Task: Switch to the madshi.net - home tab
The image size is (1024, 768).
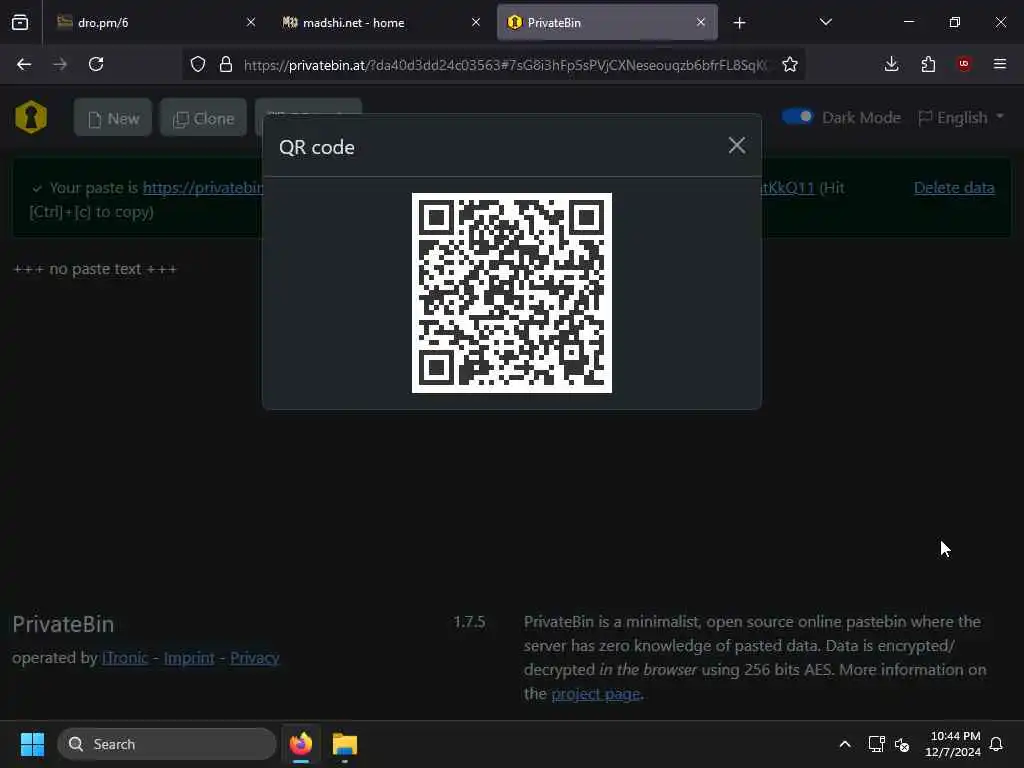Action: pyautogui.click(x=380, y=22)
